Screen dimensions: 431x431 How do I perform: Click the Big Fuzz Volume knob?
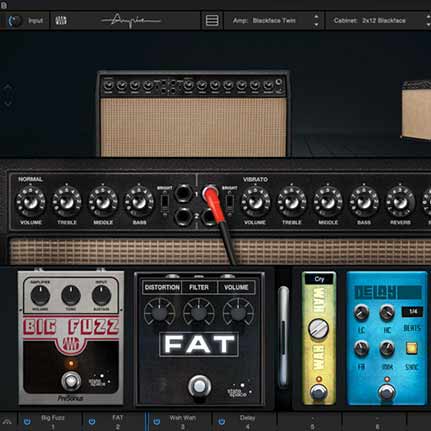tap(40, 295)
